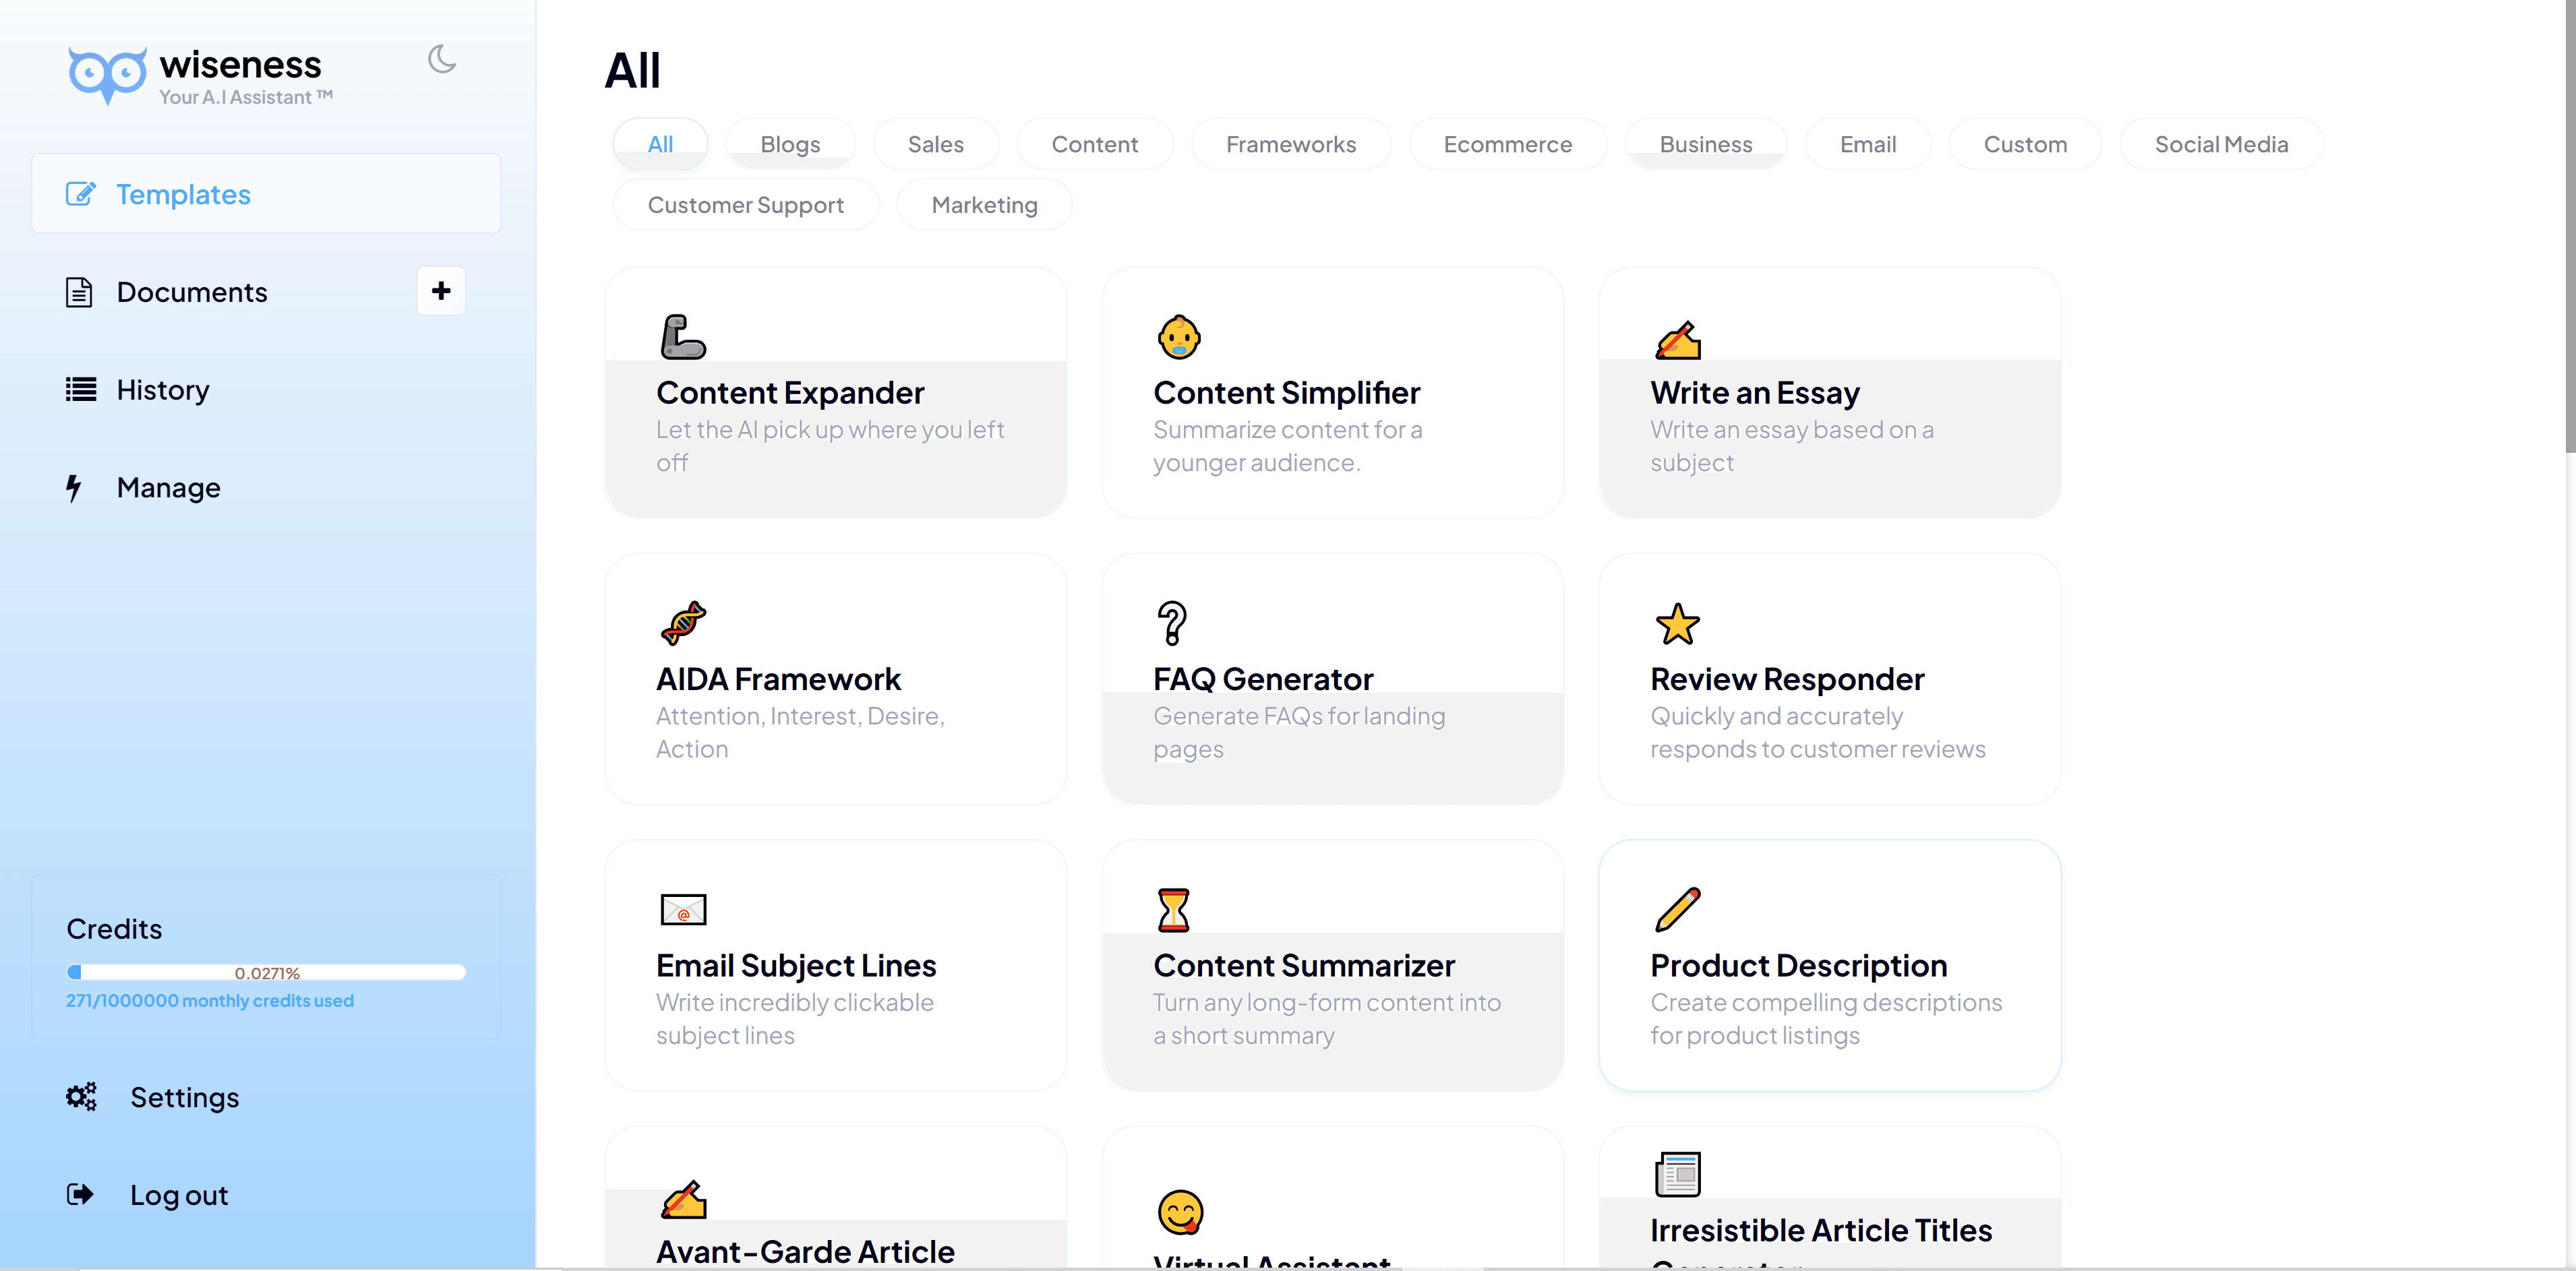Screen dimensions: 2576x1271
Task: Filter templates by Ecommerce
Action: pyautogui.click(x=1507, y=144)
